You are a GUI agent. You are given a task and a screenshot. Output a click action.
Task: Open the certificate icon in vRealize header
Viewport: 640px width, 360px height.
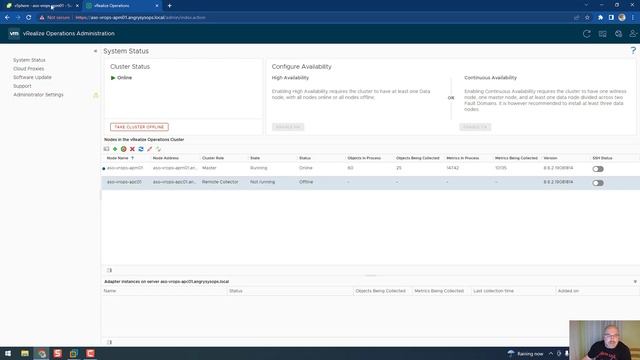click(602, 34)
